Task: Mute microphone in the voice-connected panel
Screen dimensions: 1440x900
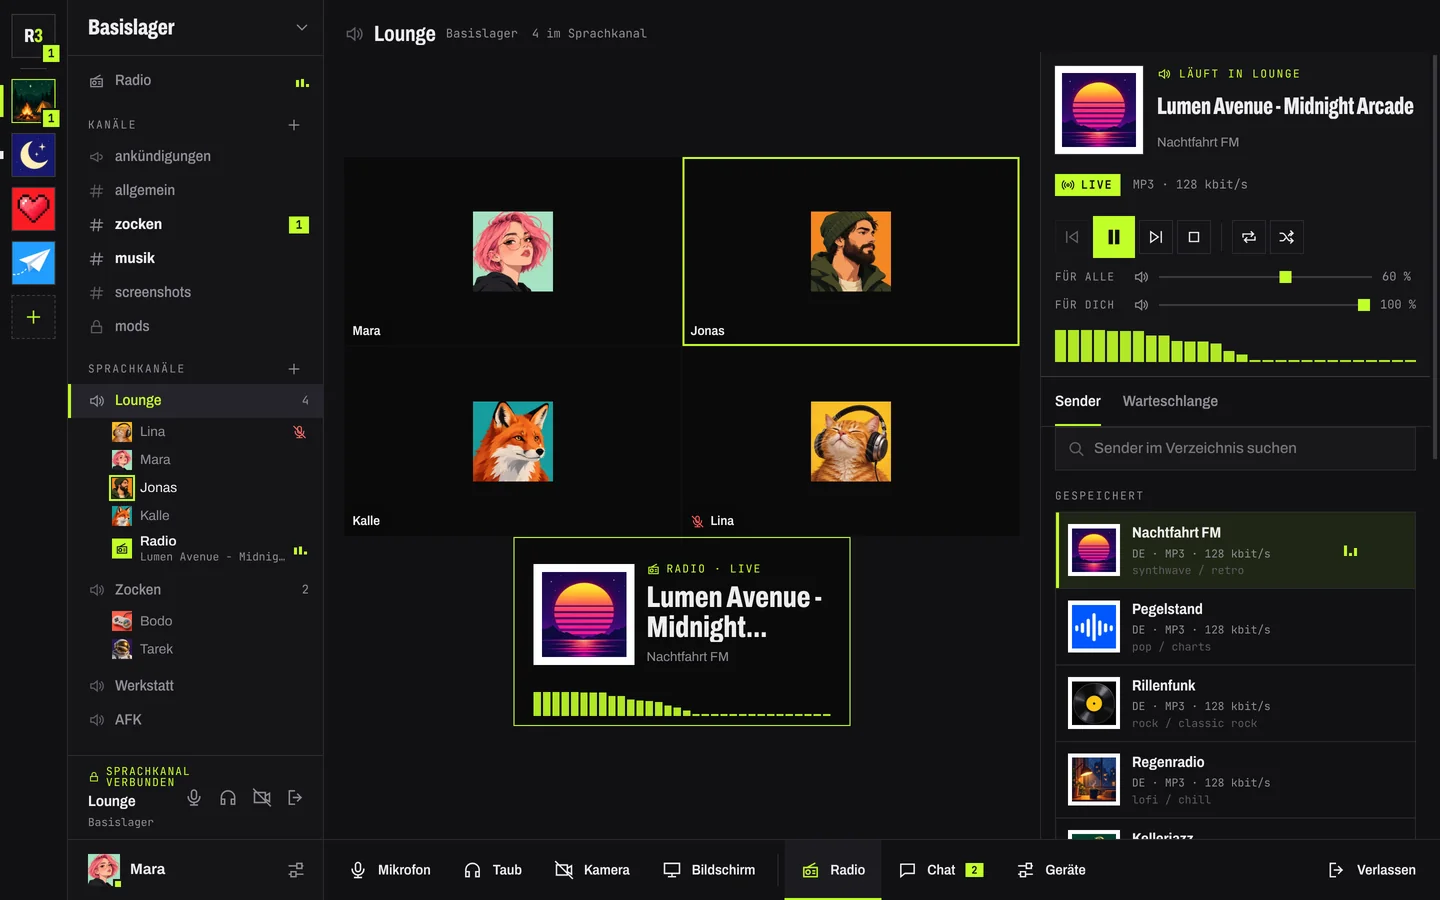Action: click(194, 797)
